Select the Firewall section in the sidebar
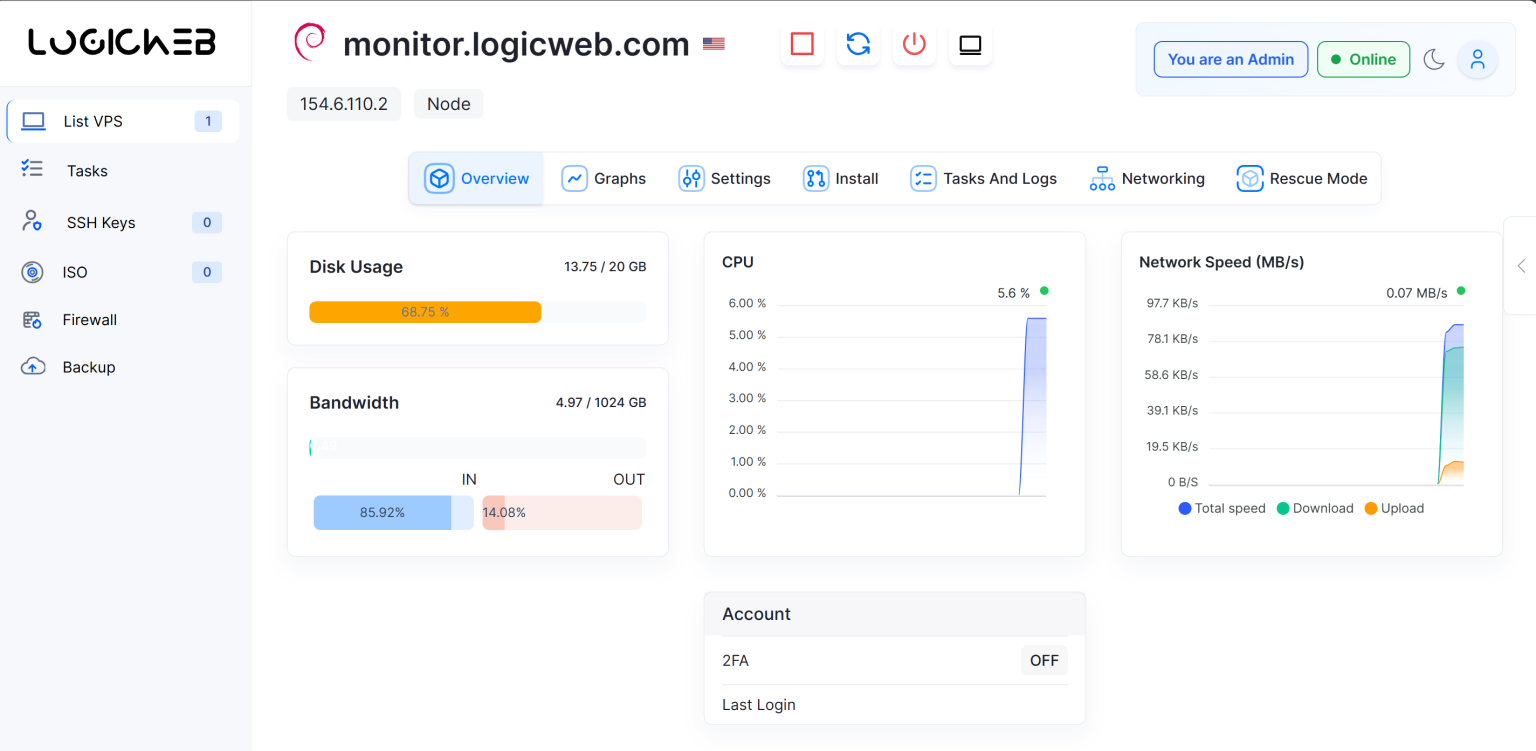Image resolution: width=1536 pixels, height=751 pixels. (x=90, y=319)
